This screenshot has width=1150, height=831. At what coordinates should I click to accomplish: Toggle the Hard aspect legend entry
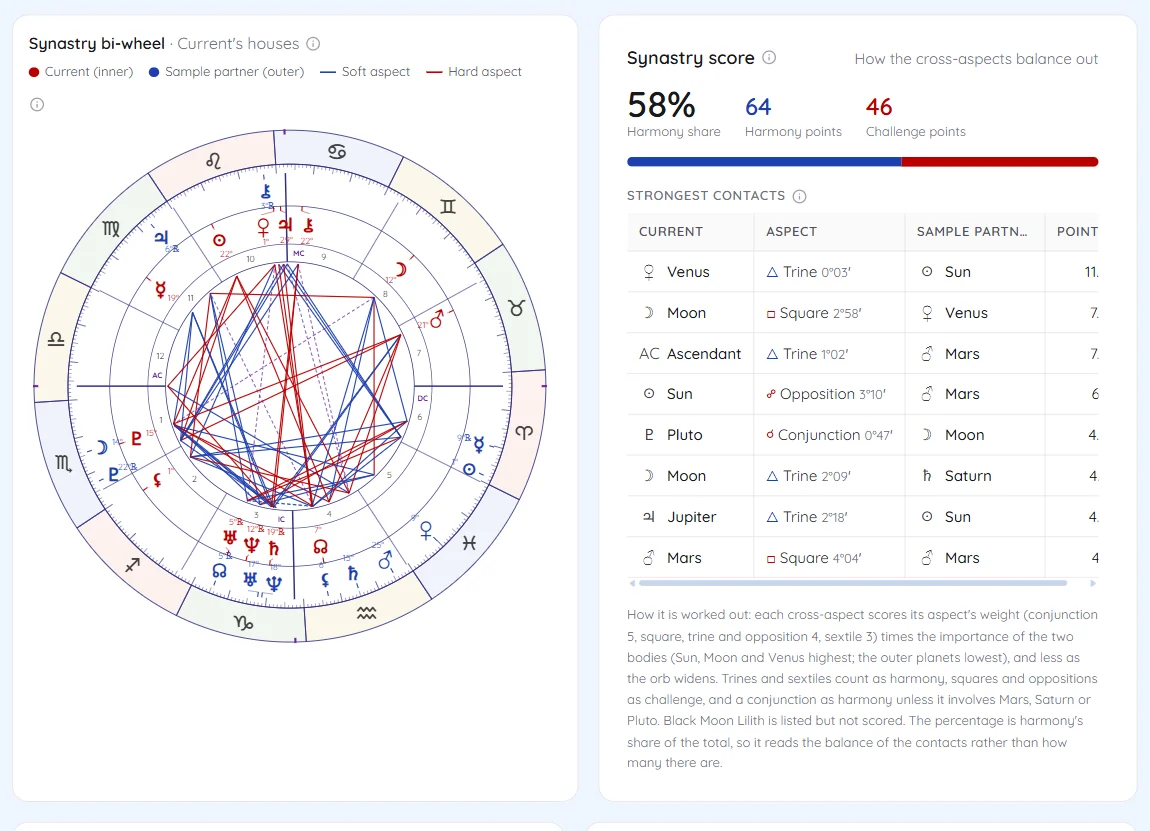click(474, 72)
